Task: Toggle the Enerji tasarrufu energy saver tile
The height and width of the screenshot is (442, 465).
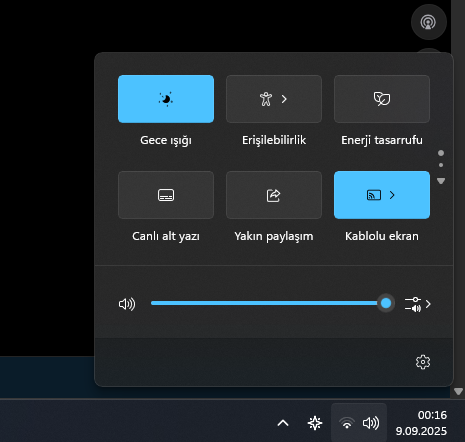Action: (382, 99)
